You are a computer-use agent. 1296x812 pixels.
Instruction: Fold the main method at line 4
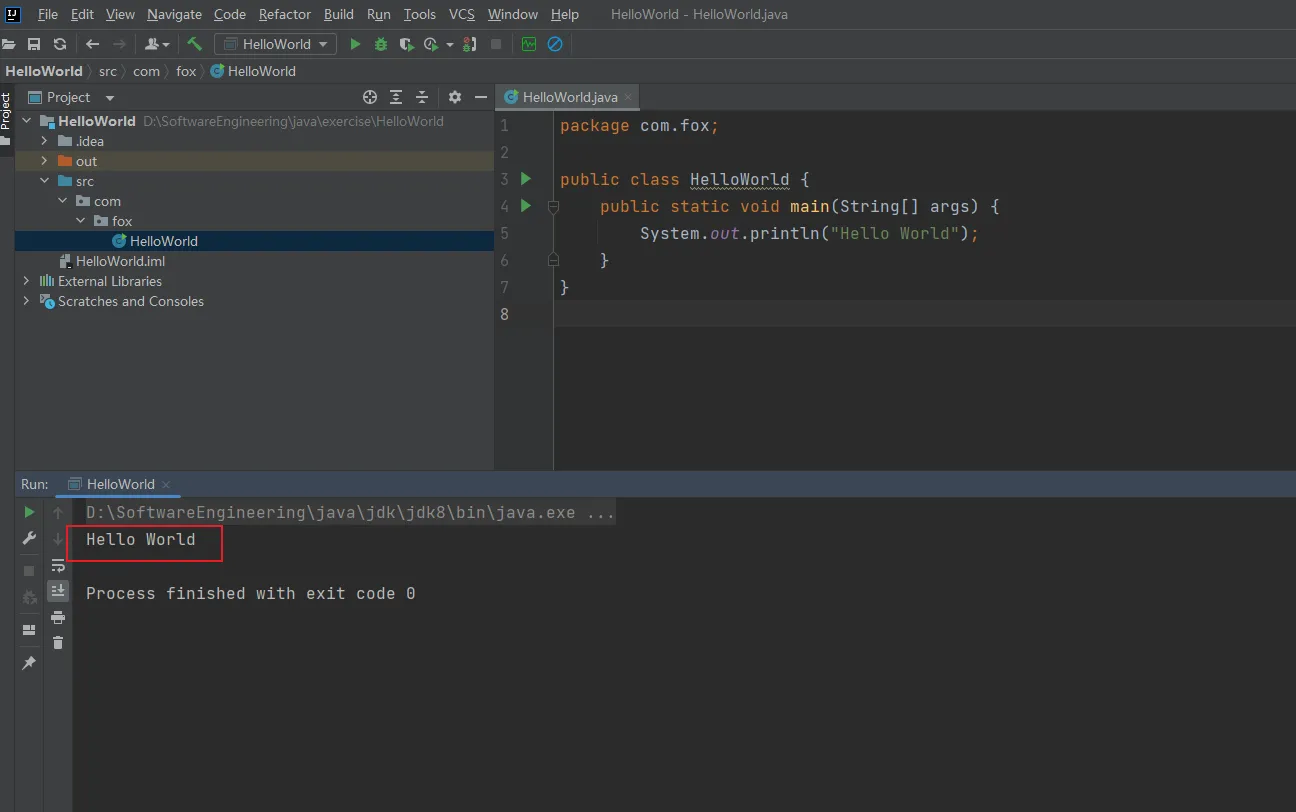553,207
